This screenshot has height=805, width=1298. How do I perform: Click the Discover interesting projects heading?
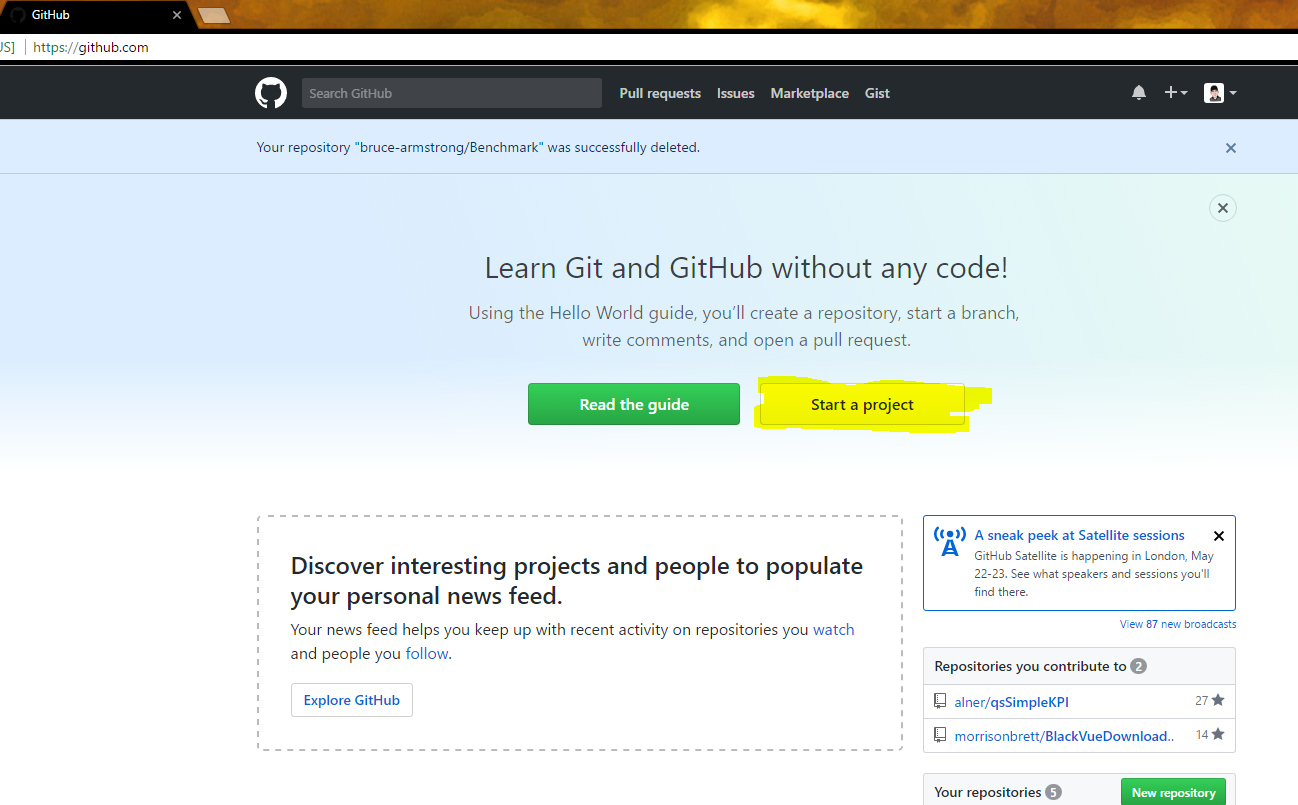click(x=577, y=581)
